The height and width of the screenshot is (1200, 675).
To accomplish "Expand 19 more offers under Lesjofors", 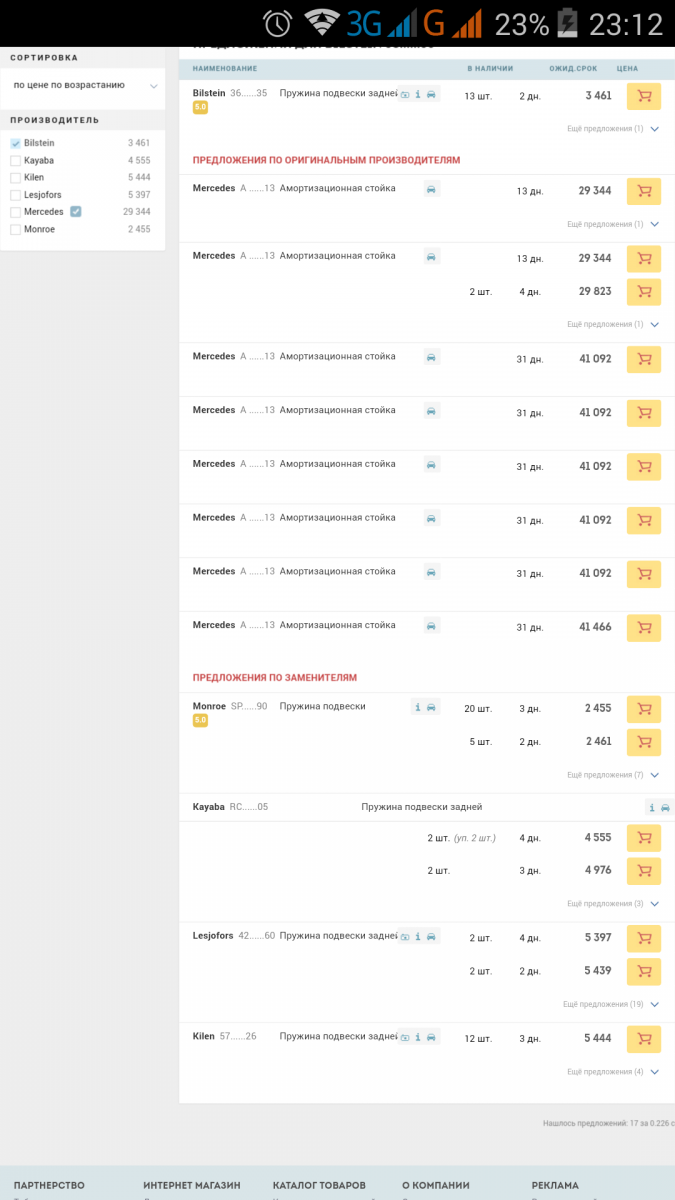I will 611,1004.
